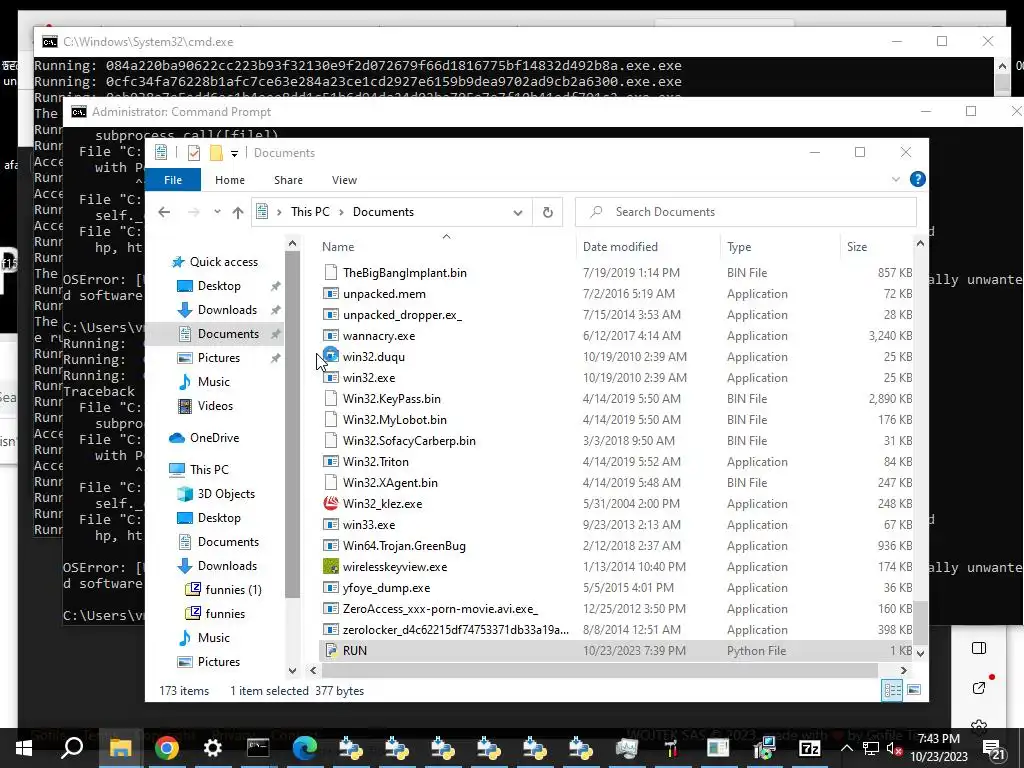Screen dimensions: 1024x768
Task: Open the notification center icon
Action: (993, 749)
